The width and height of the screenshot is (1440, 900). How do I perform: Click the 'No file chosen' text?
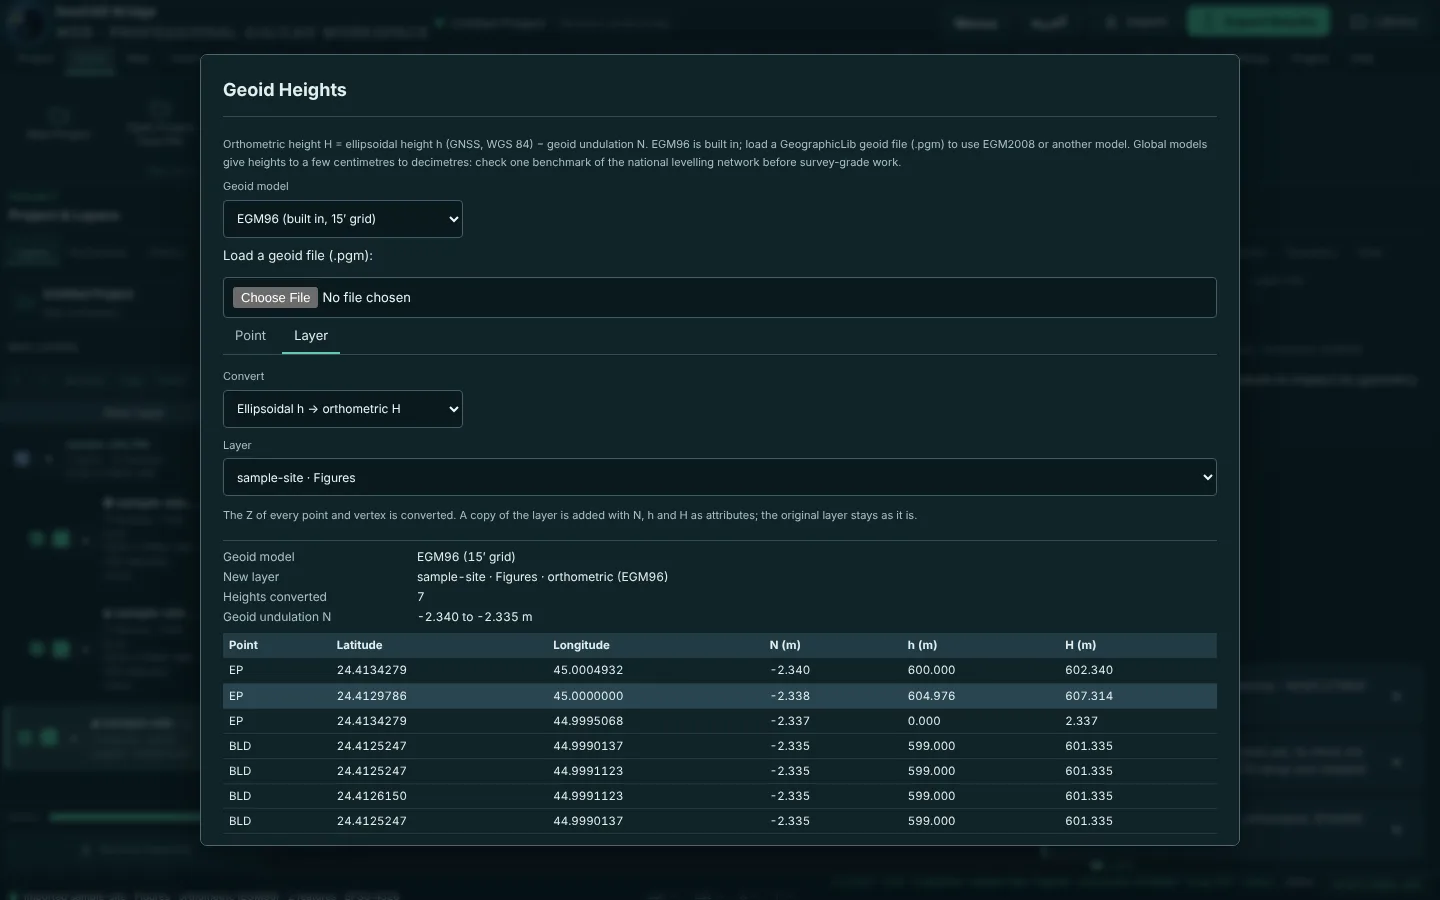click(366, 298)
